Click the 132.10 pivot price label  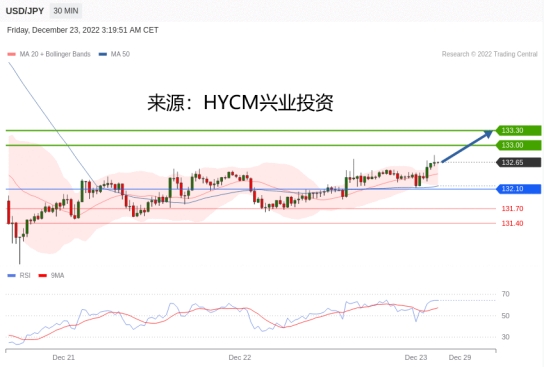pyautogui.click(x=519, y=189)
